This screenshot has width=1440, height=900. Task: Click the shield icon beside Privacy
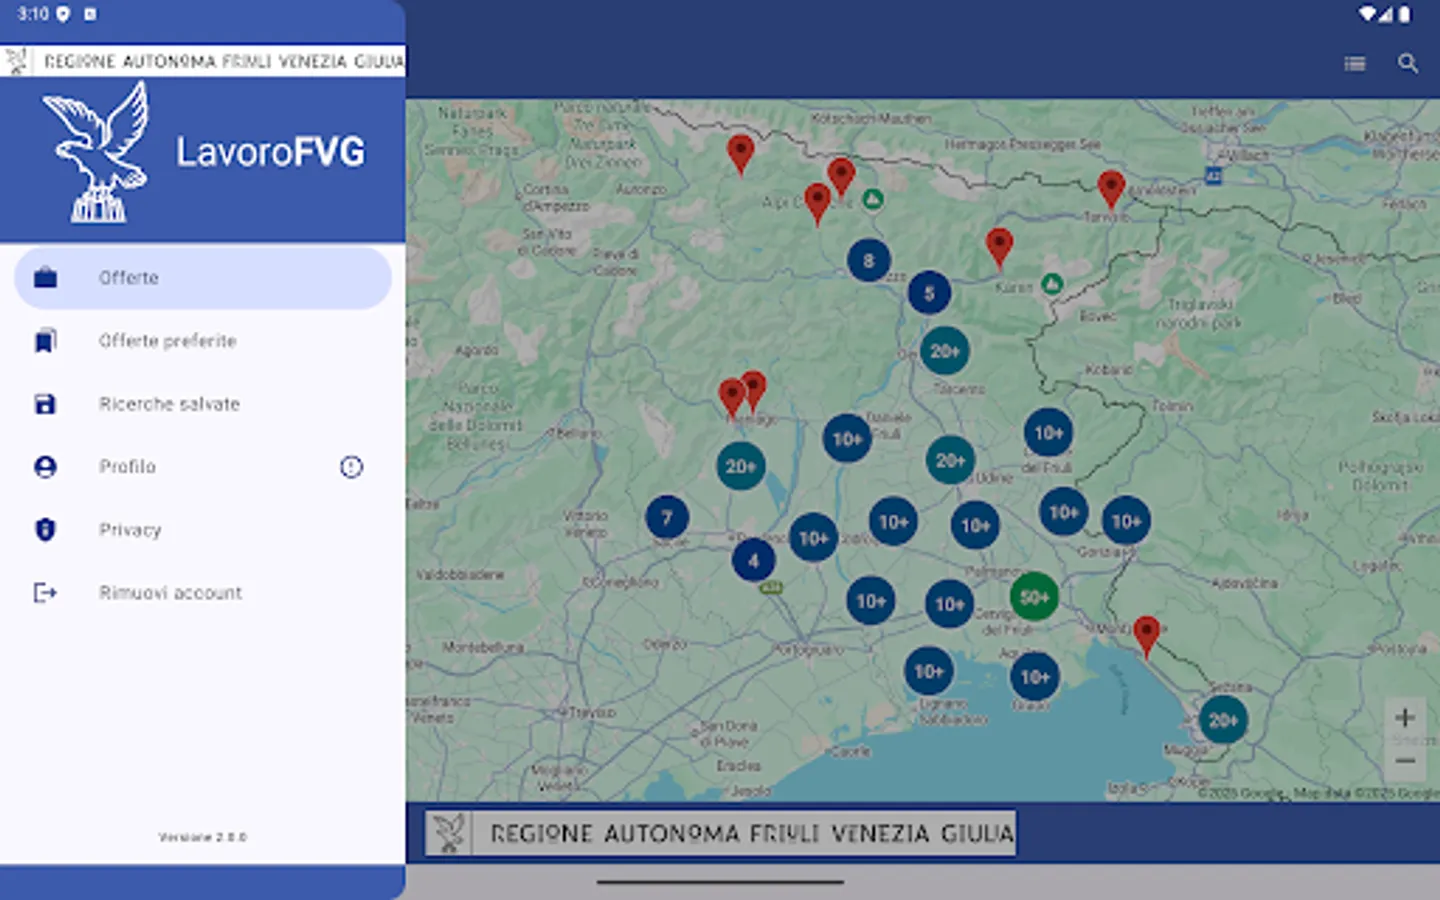tap(45, 530)
